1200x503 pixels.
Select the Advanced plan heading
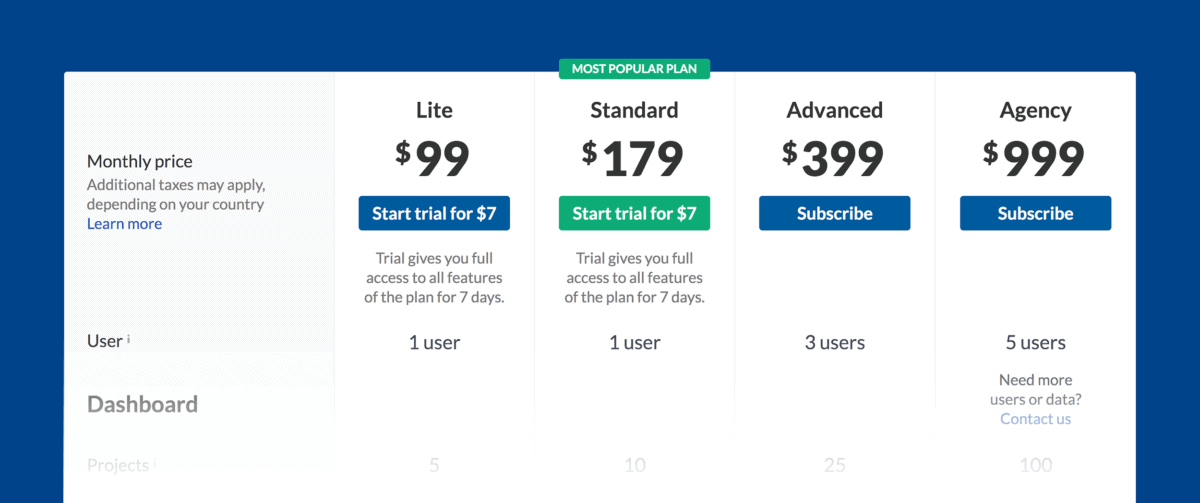tap(835, 110)
